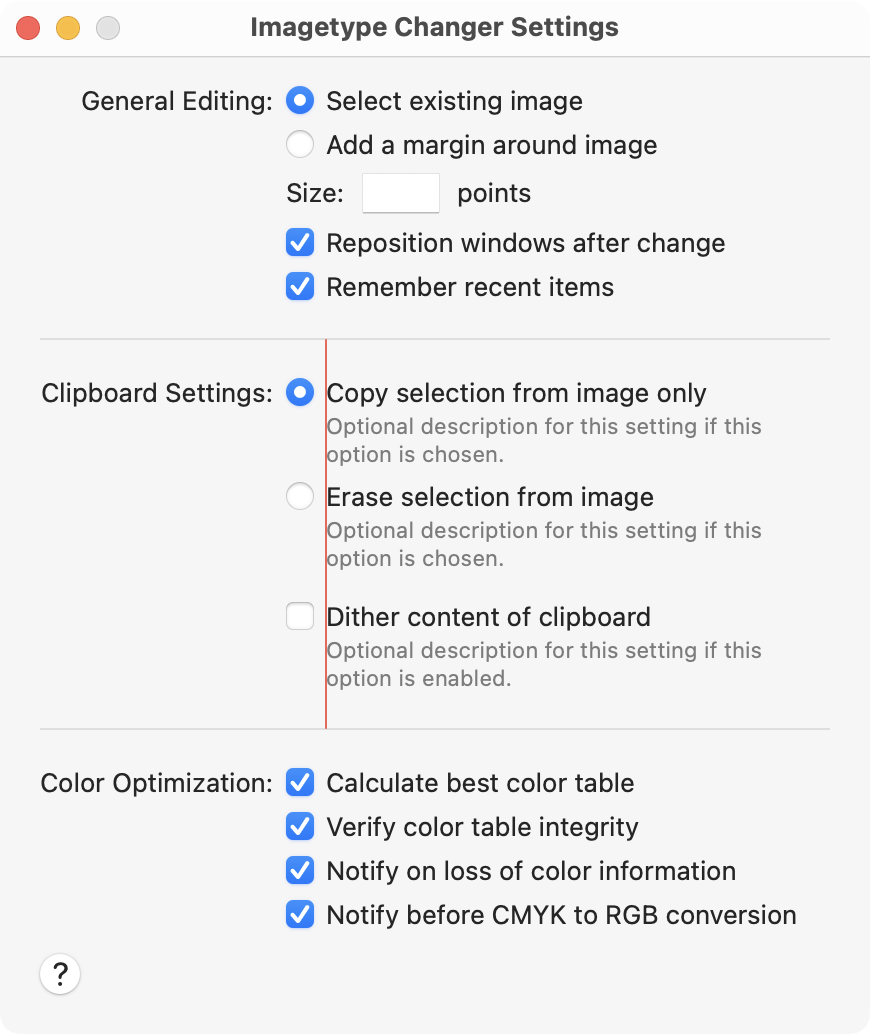The width and height of the screenshot is (870, 1034).
Task: Click the 'Imagetype Changer Settings' window title
Action: tap(434, 28)
